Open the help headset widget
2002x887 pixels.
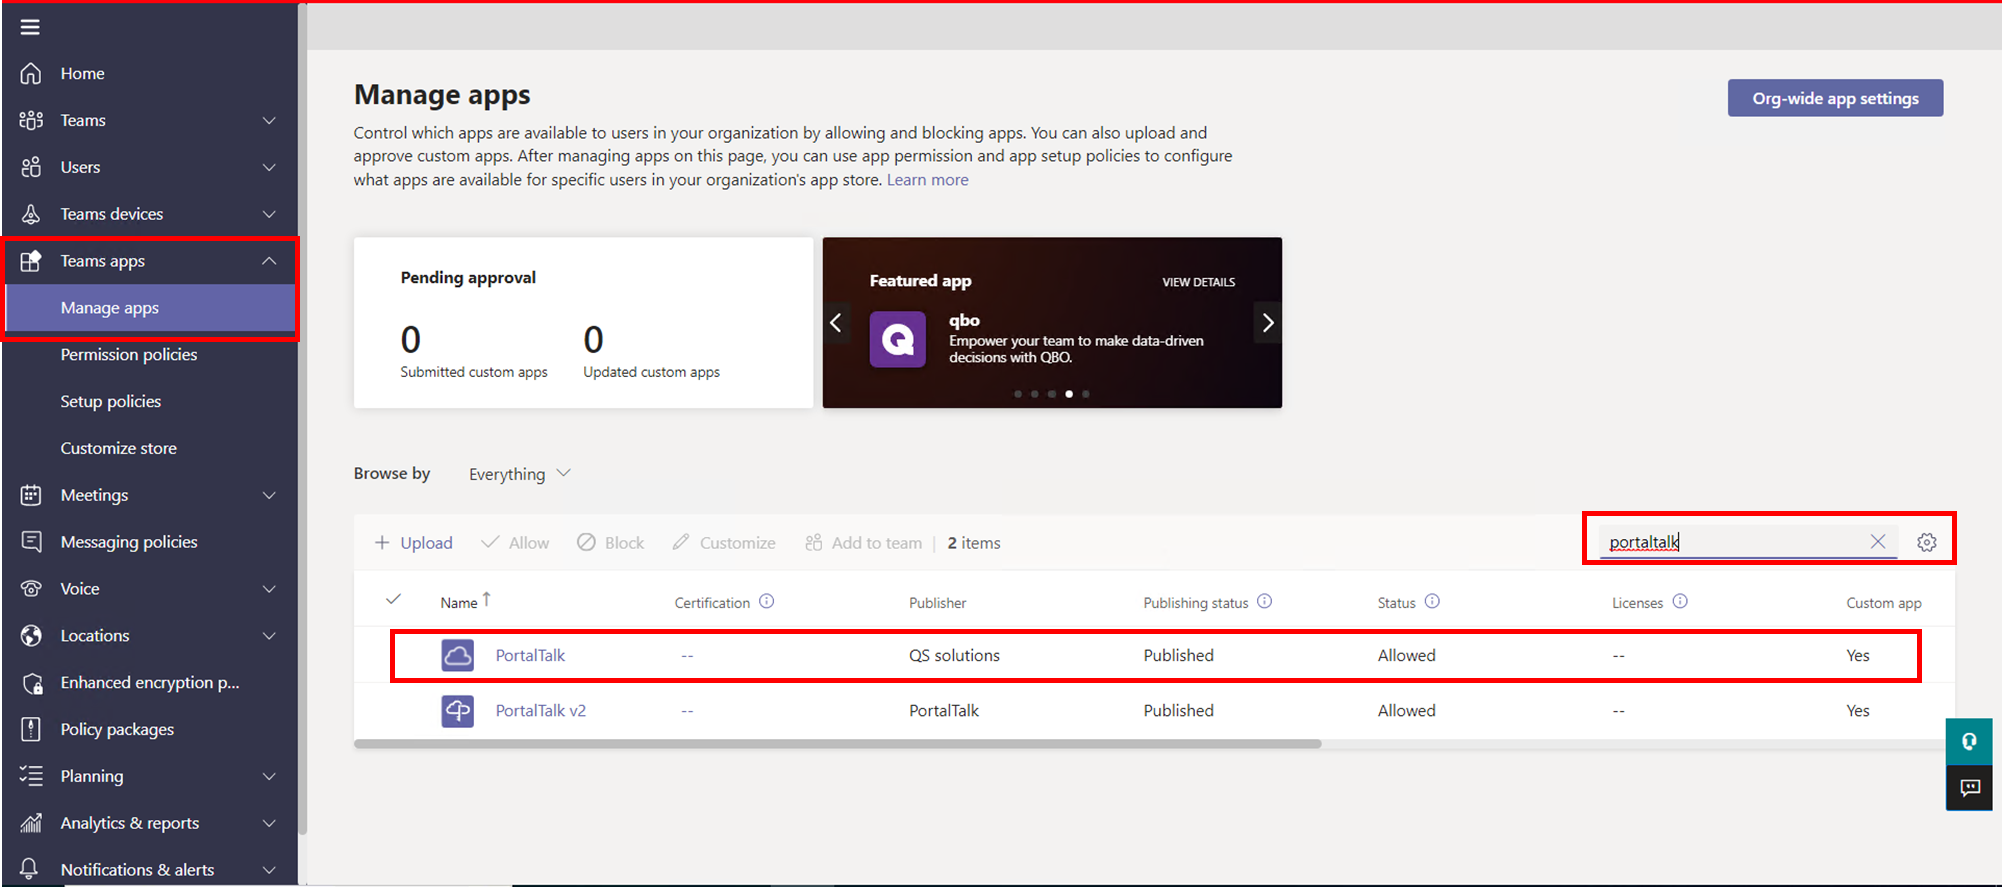click(1969, 741)
